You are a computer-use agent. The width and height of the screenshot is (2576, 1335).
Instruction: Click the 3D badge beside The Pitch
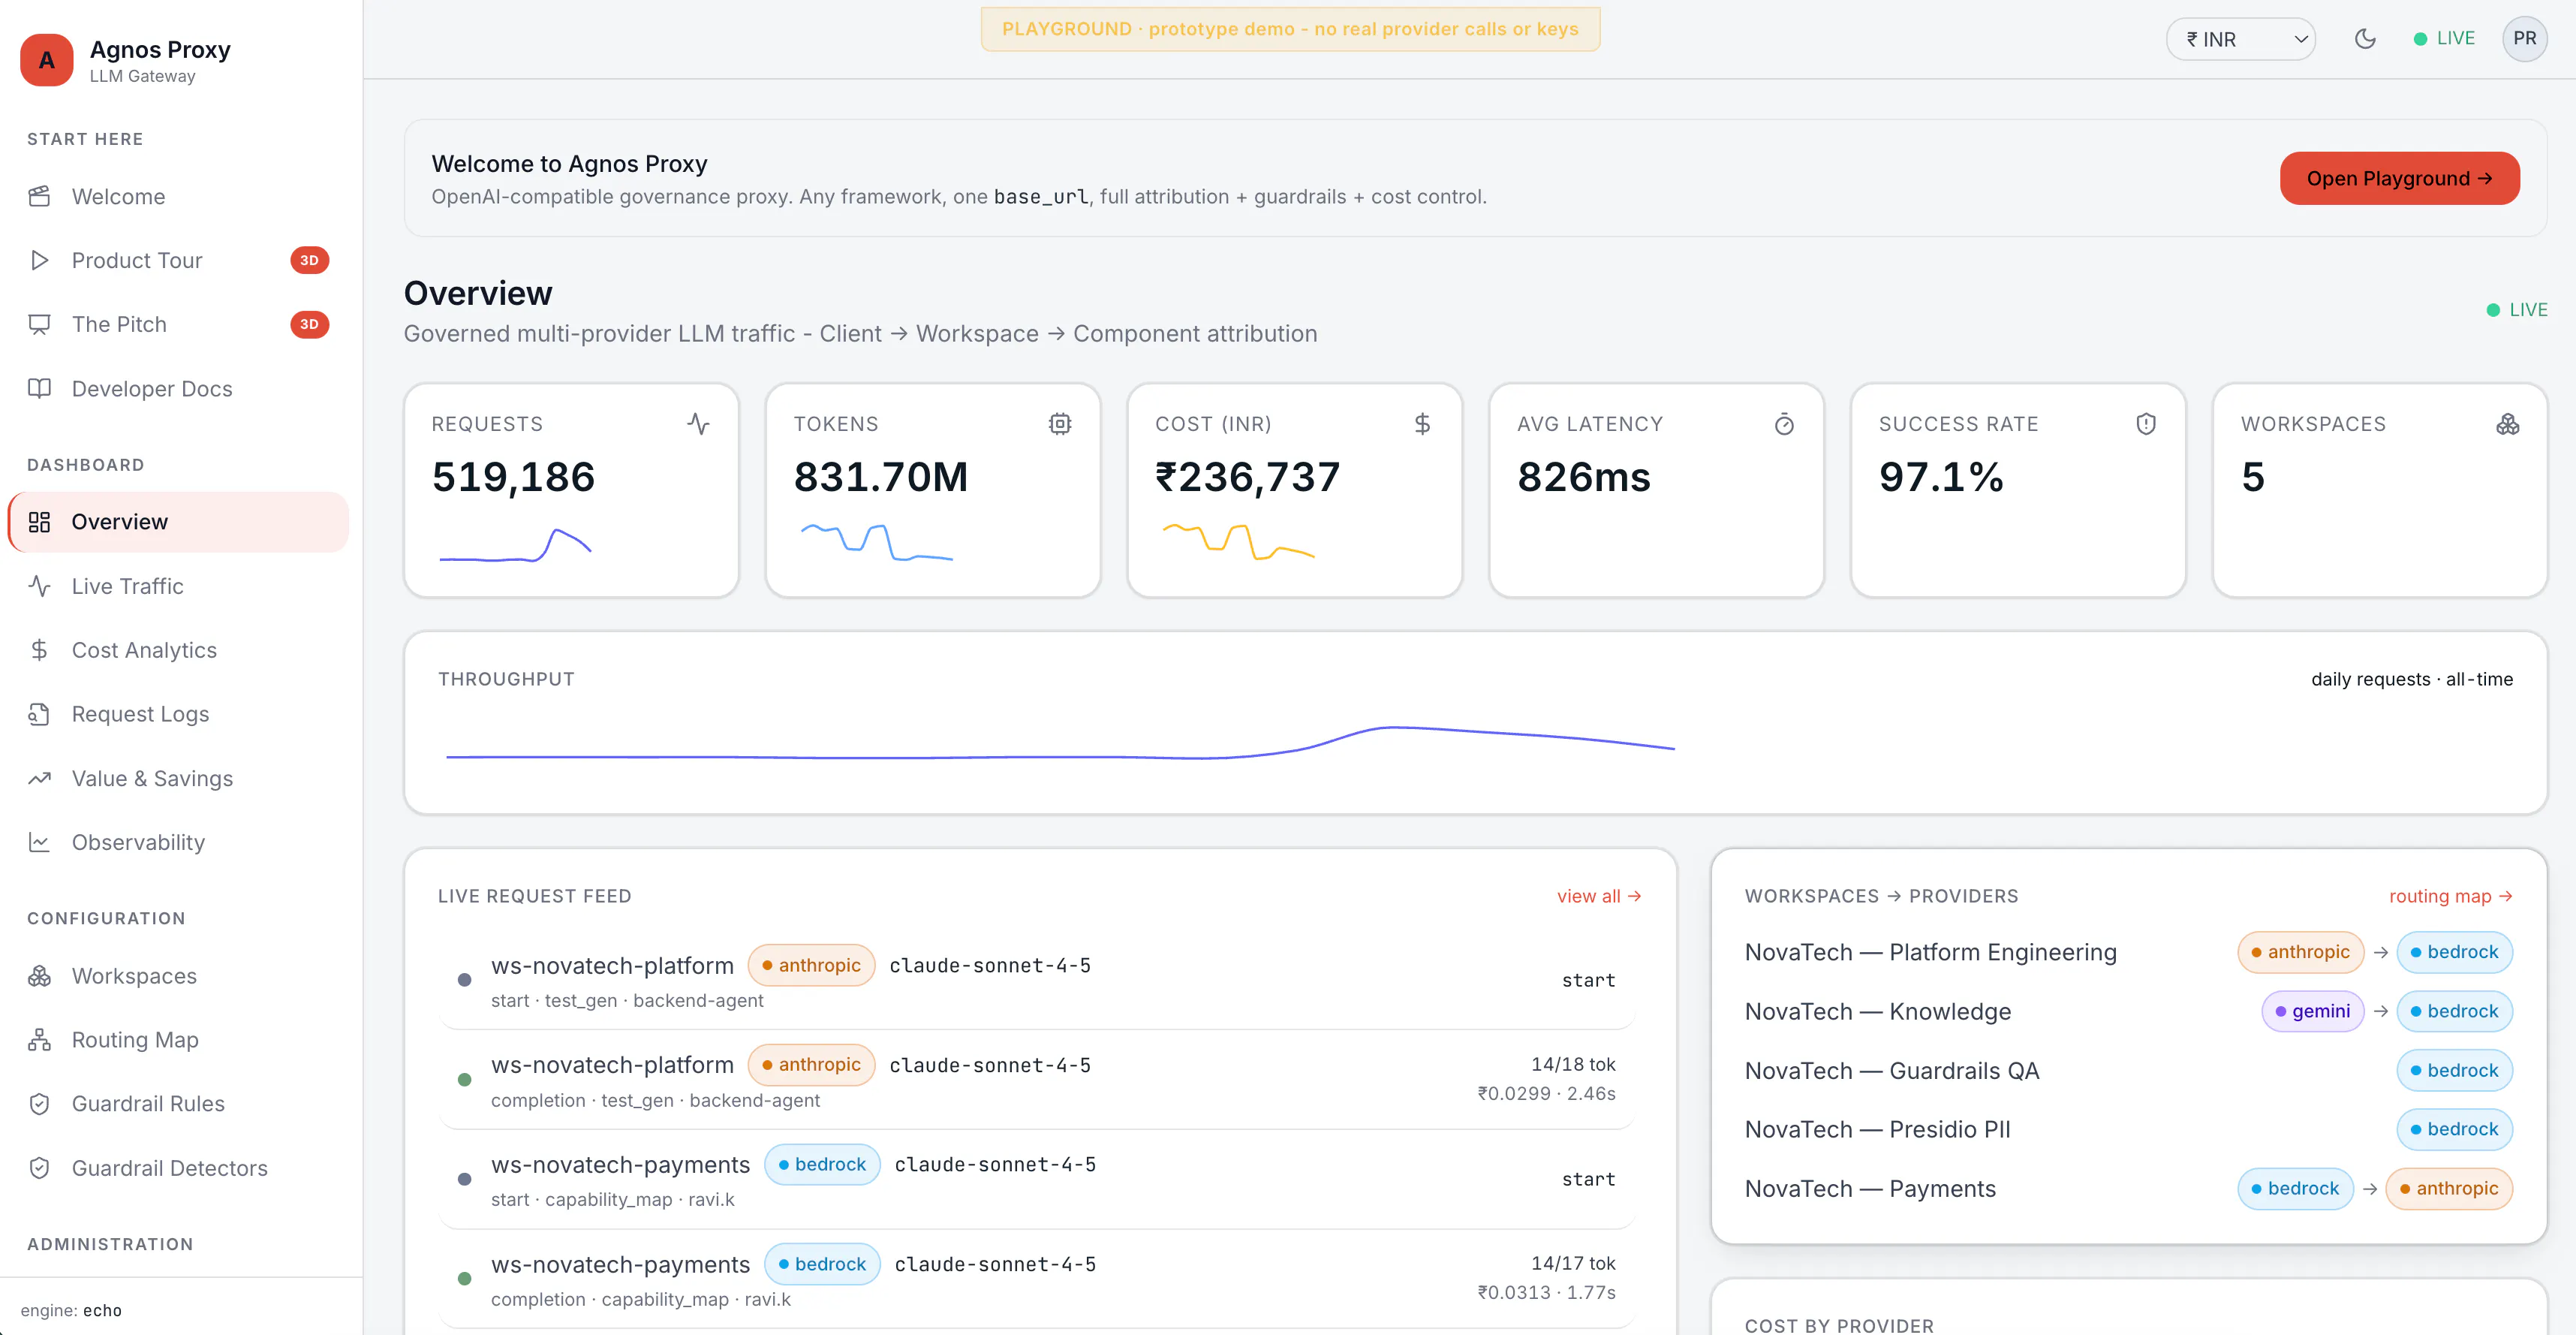tap(309, 324)
